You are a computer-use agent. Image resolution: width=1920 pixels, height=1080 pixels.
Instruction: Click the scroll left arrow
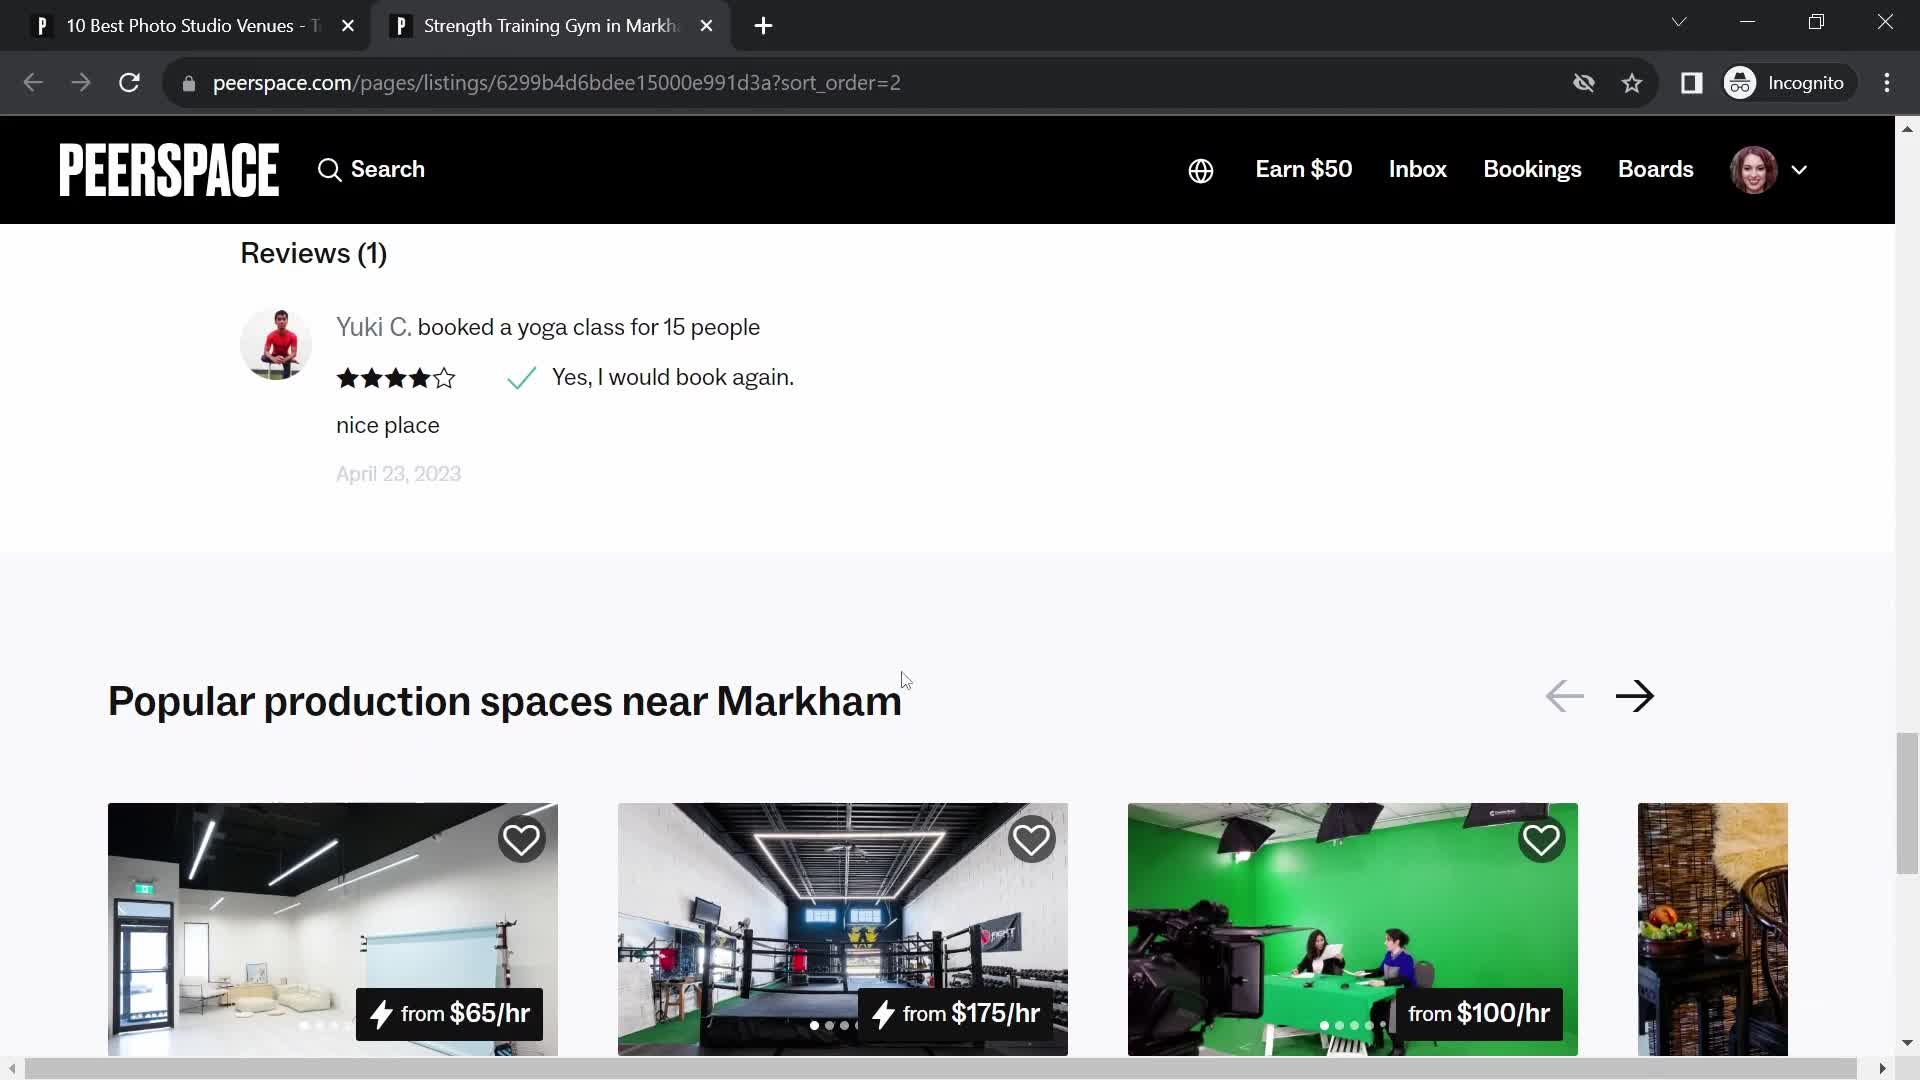click(x=11, y=1069)
